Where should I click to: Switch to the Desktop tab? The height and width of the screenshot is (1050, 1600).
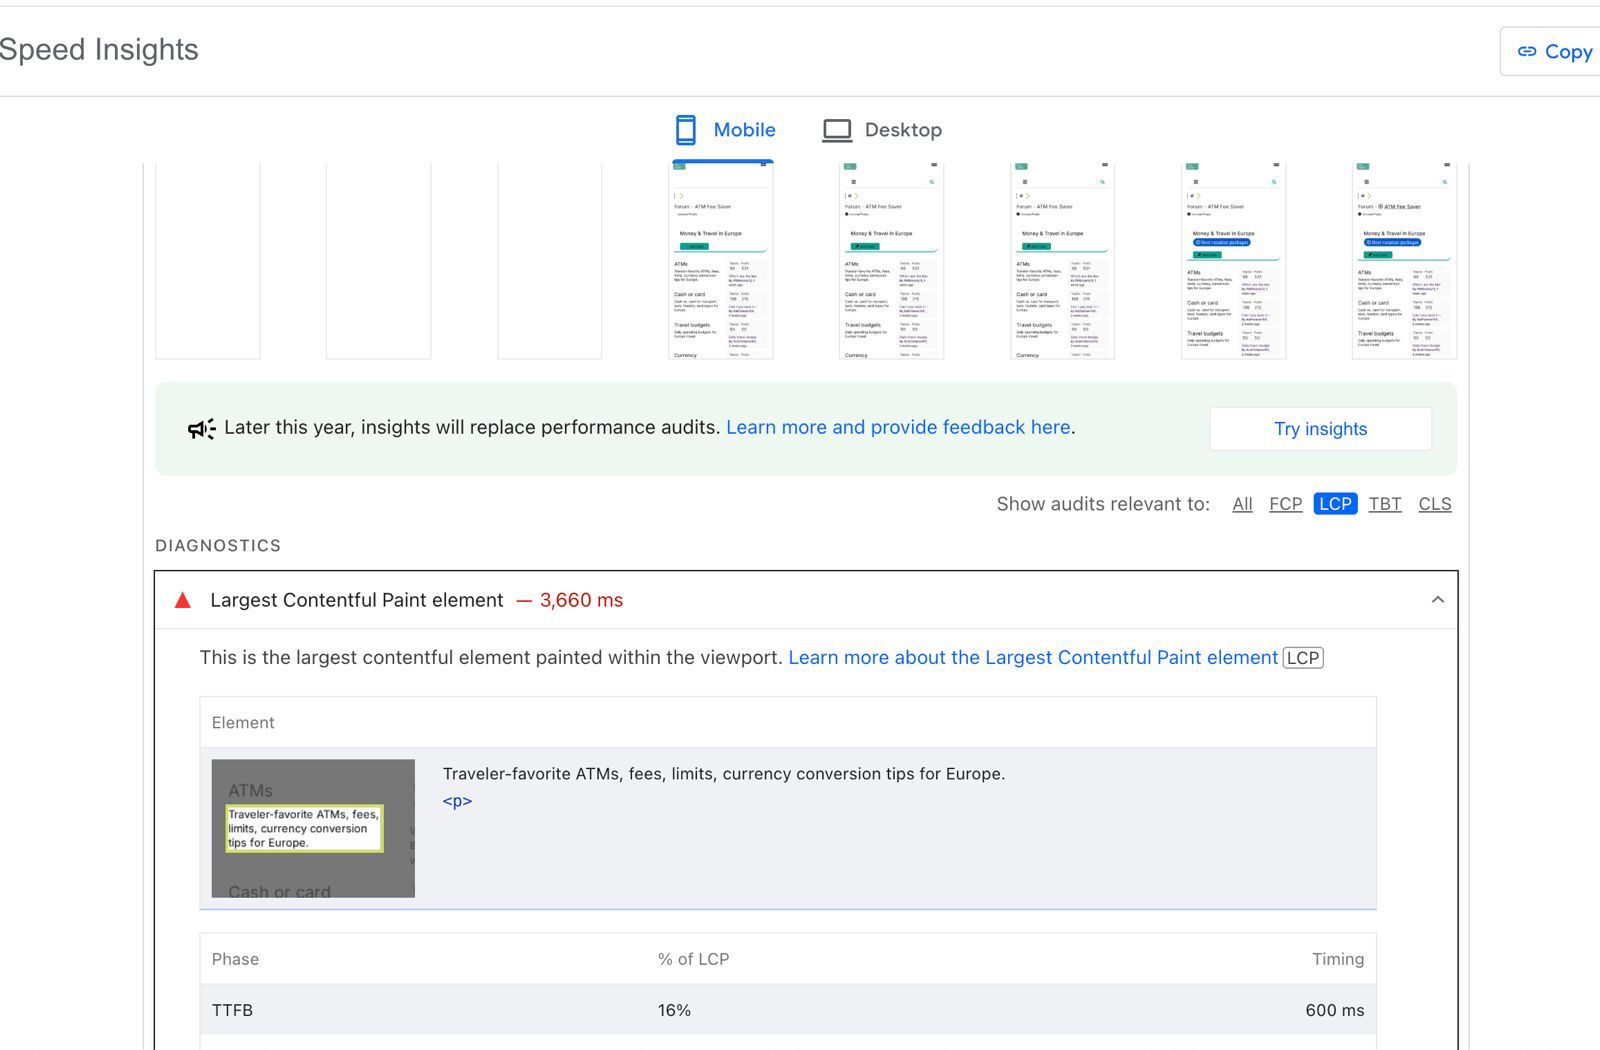(x=882, y=130)
